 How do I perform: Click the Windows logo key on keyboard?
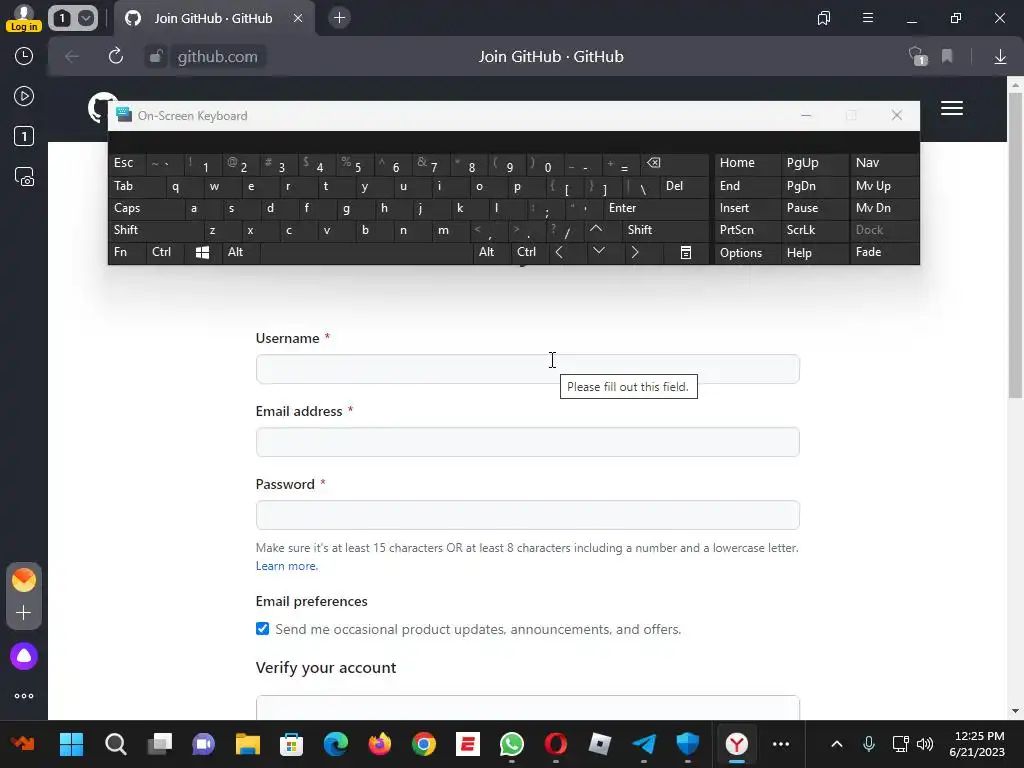click(202, 253)
